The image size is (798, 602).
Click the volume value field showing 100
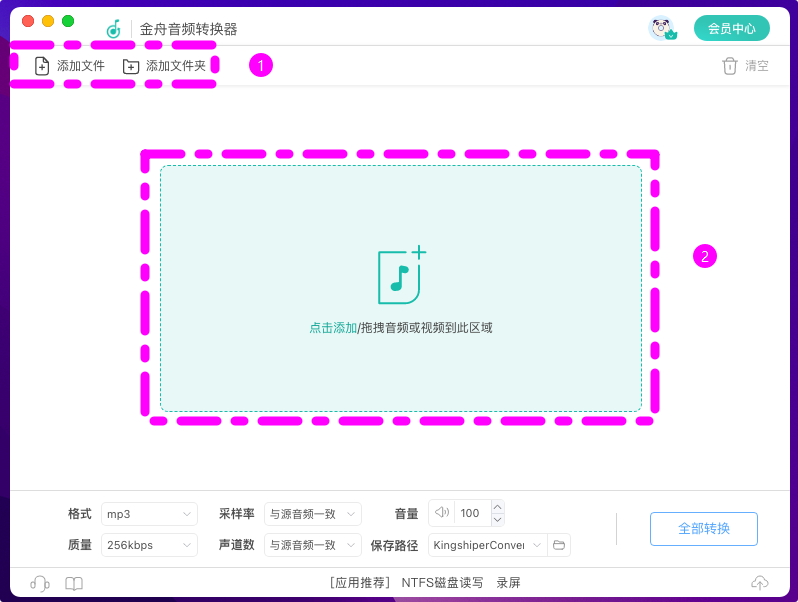click(x=472, y=513)
